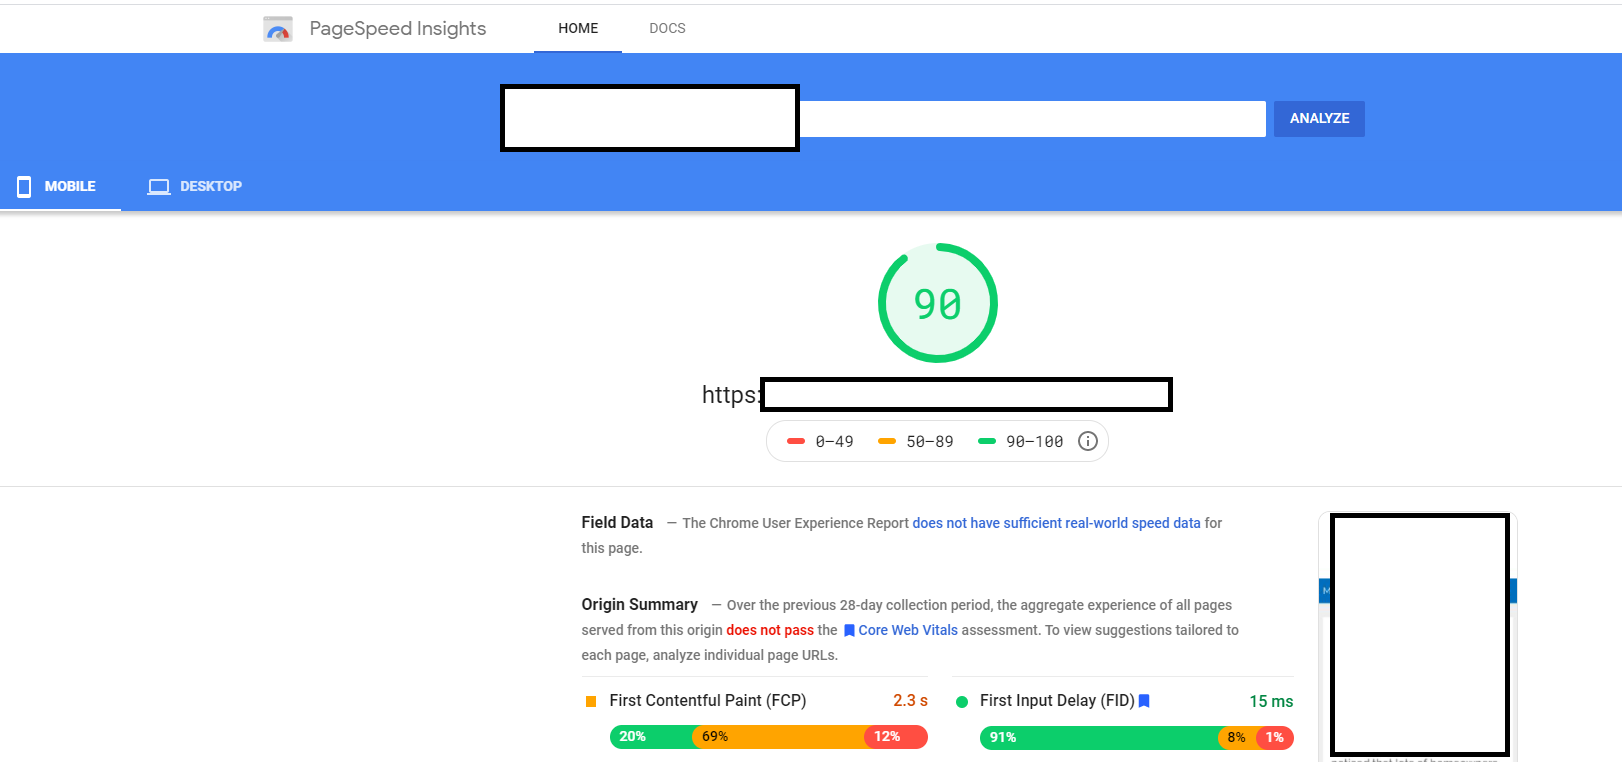1622x762 pixels.
Task: Open the DOCS tab
Action: (x=667, y=28)
